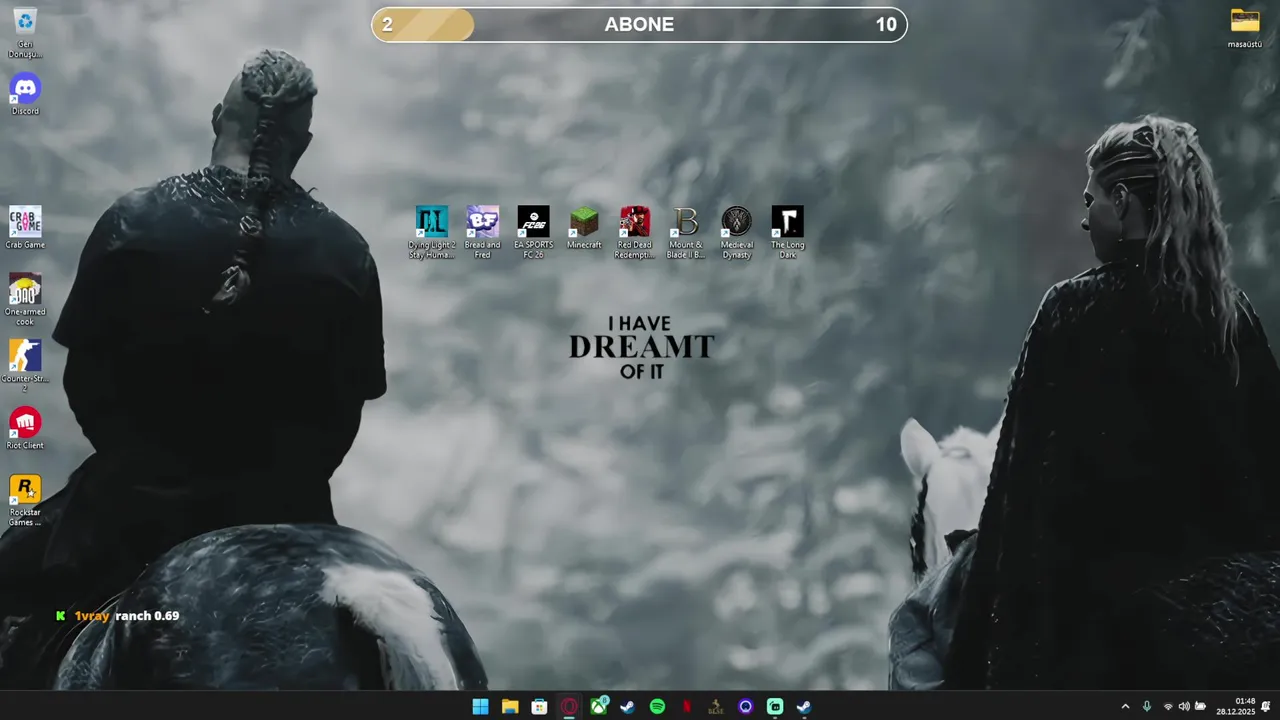Select the Crab Game shortcut
Screen dimensions: 1280x720
(25, 228)
